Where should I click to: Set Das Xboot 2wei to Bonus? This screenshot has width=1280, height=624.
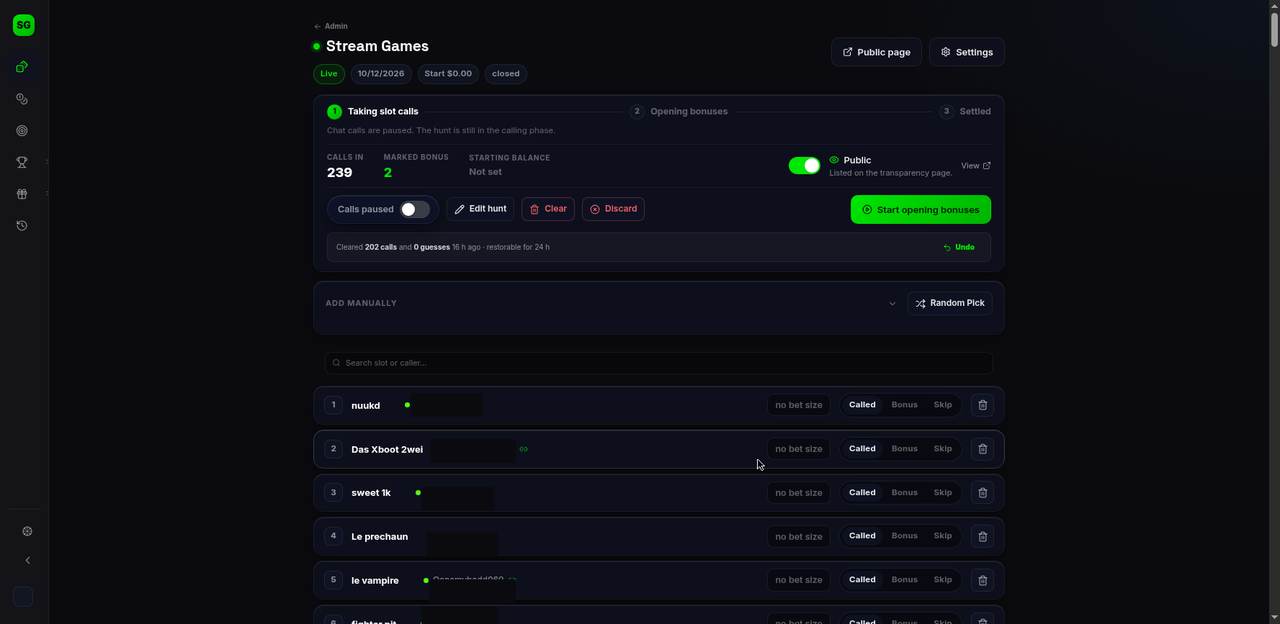tap(904, 449)
